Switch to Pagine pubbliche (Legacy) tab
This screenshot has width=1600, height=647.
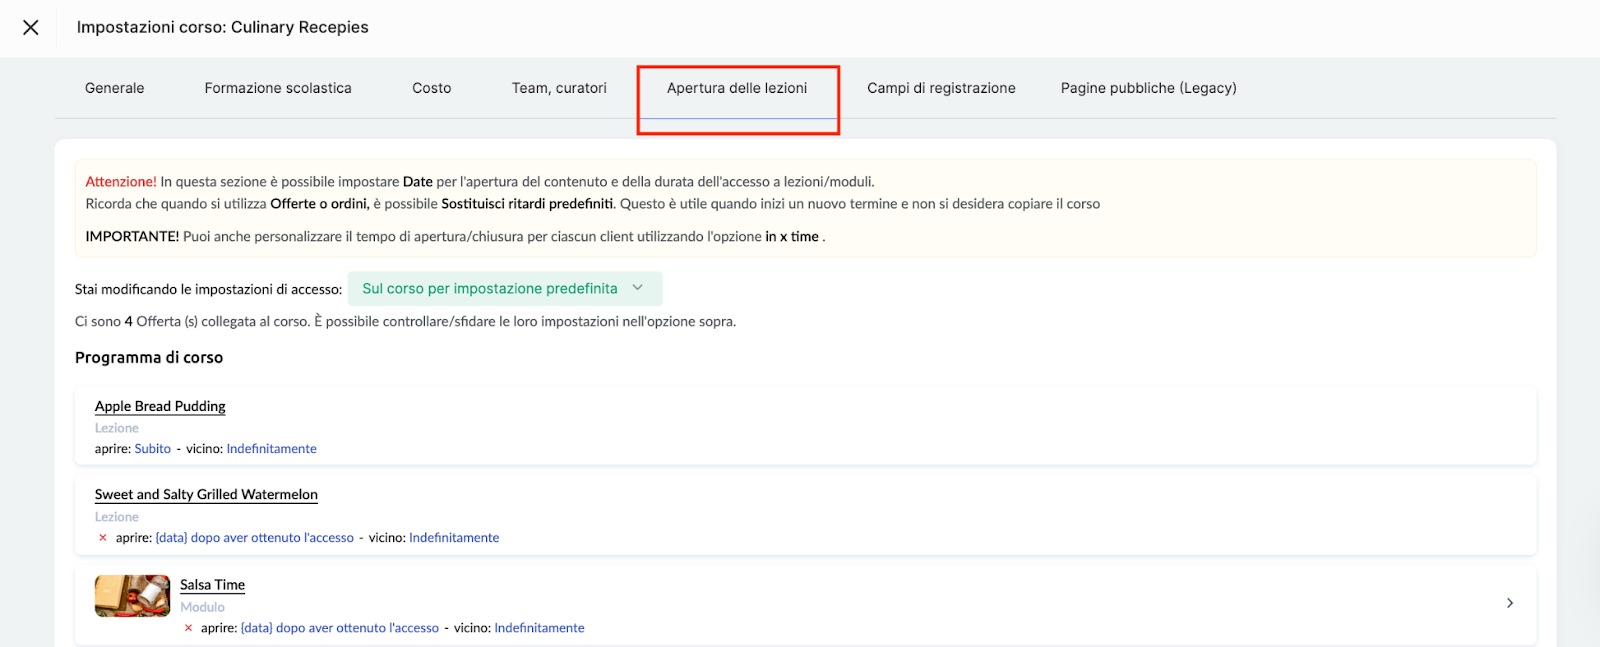(x=1148, y=88)
